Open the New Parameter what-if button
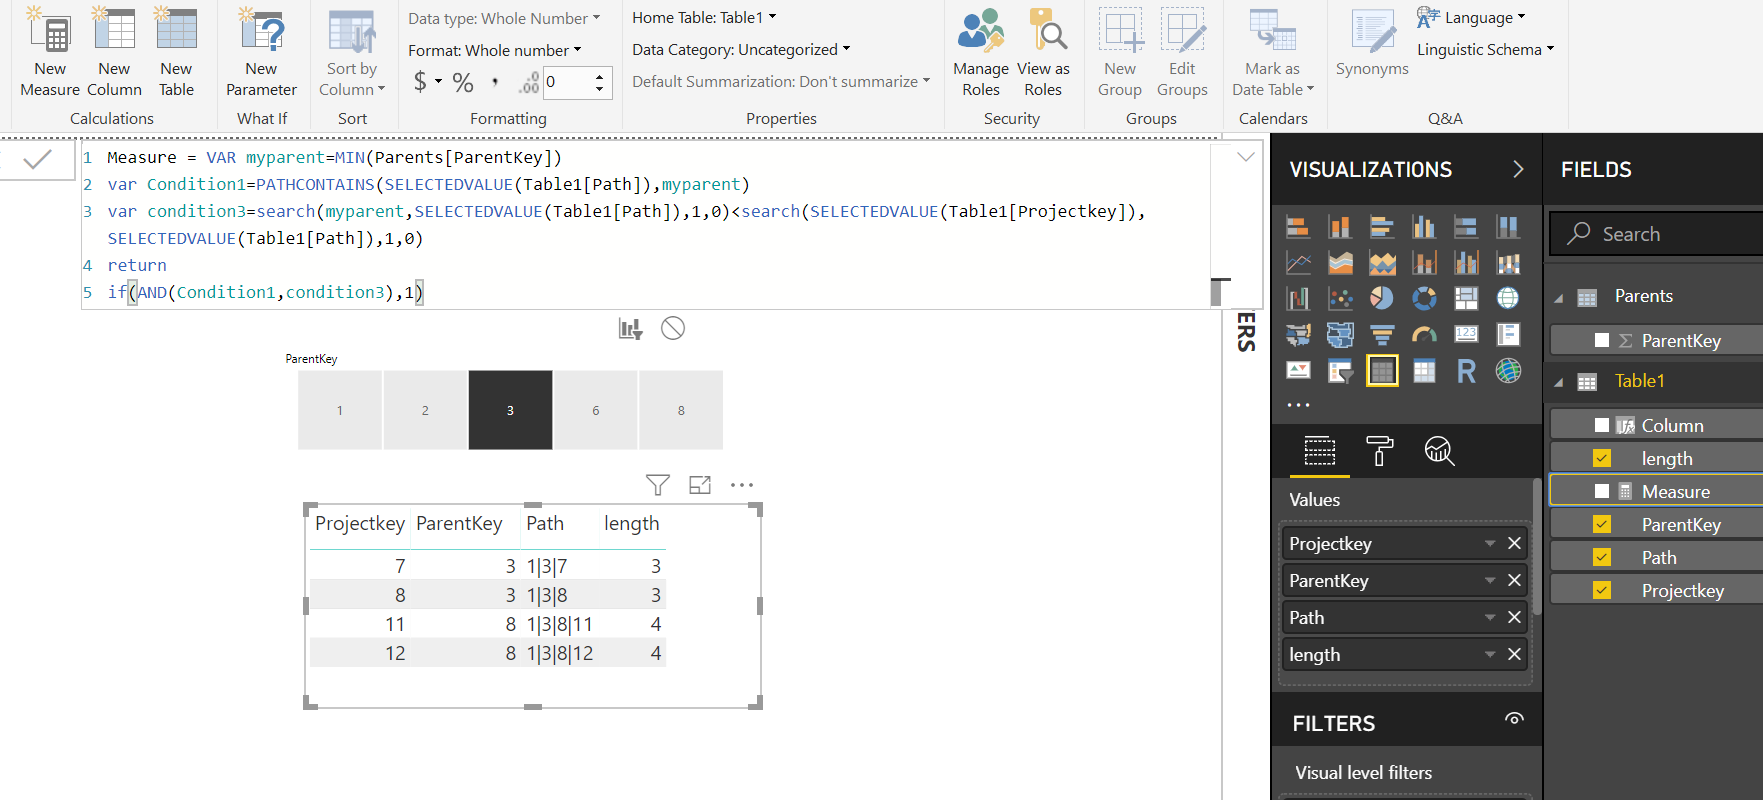The image size is (1763, 800). pos(261,52)
